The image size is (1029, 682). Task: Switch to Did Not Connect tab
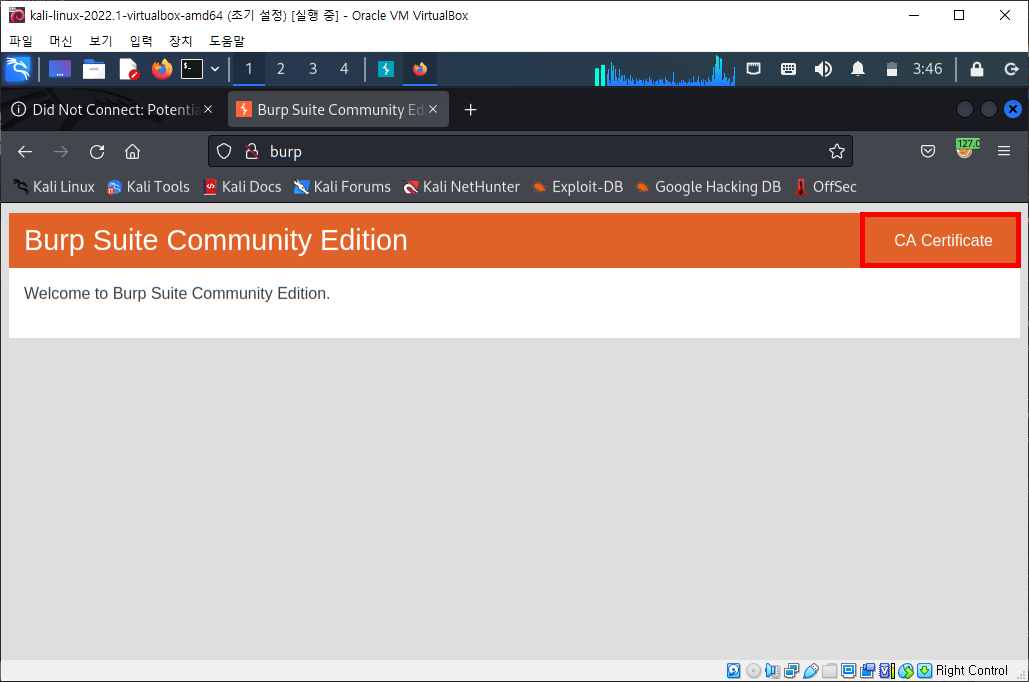112,110
